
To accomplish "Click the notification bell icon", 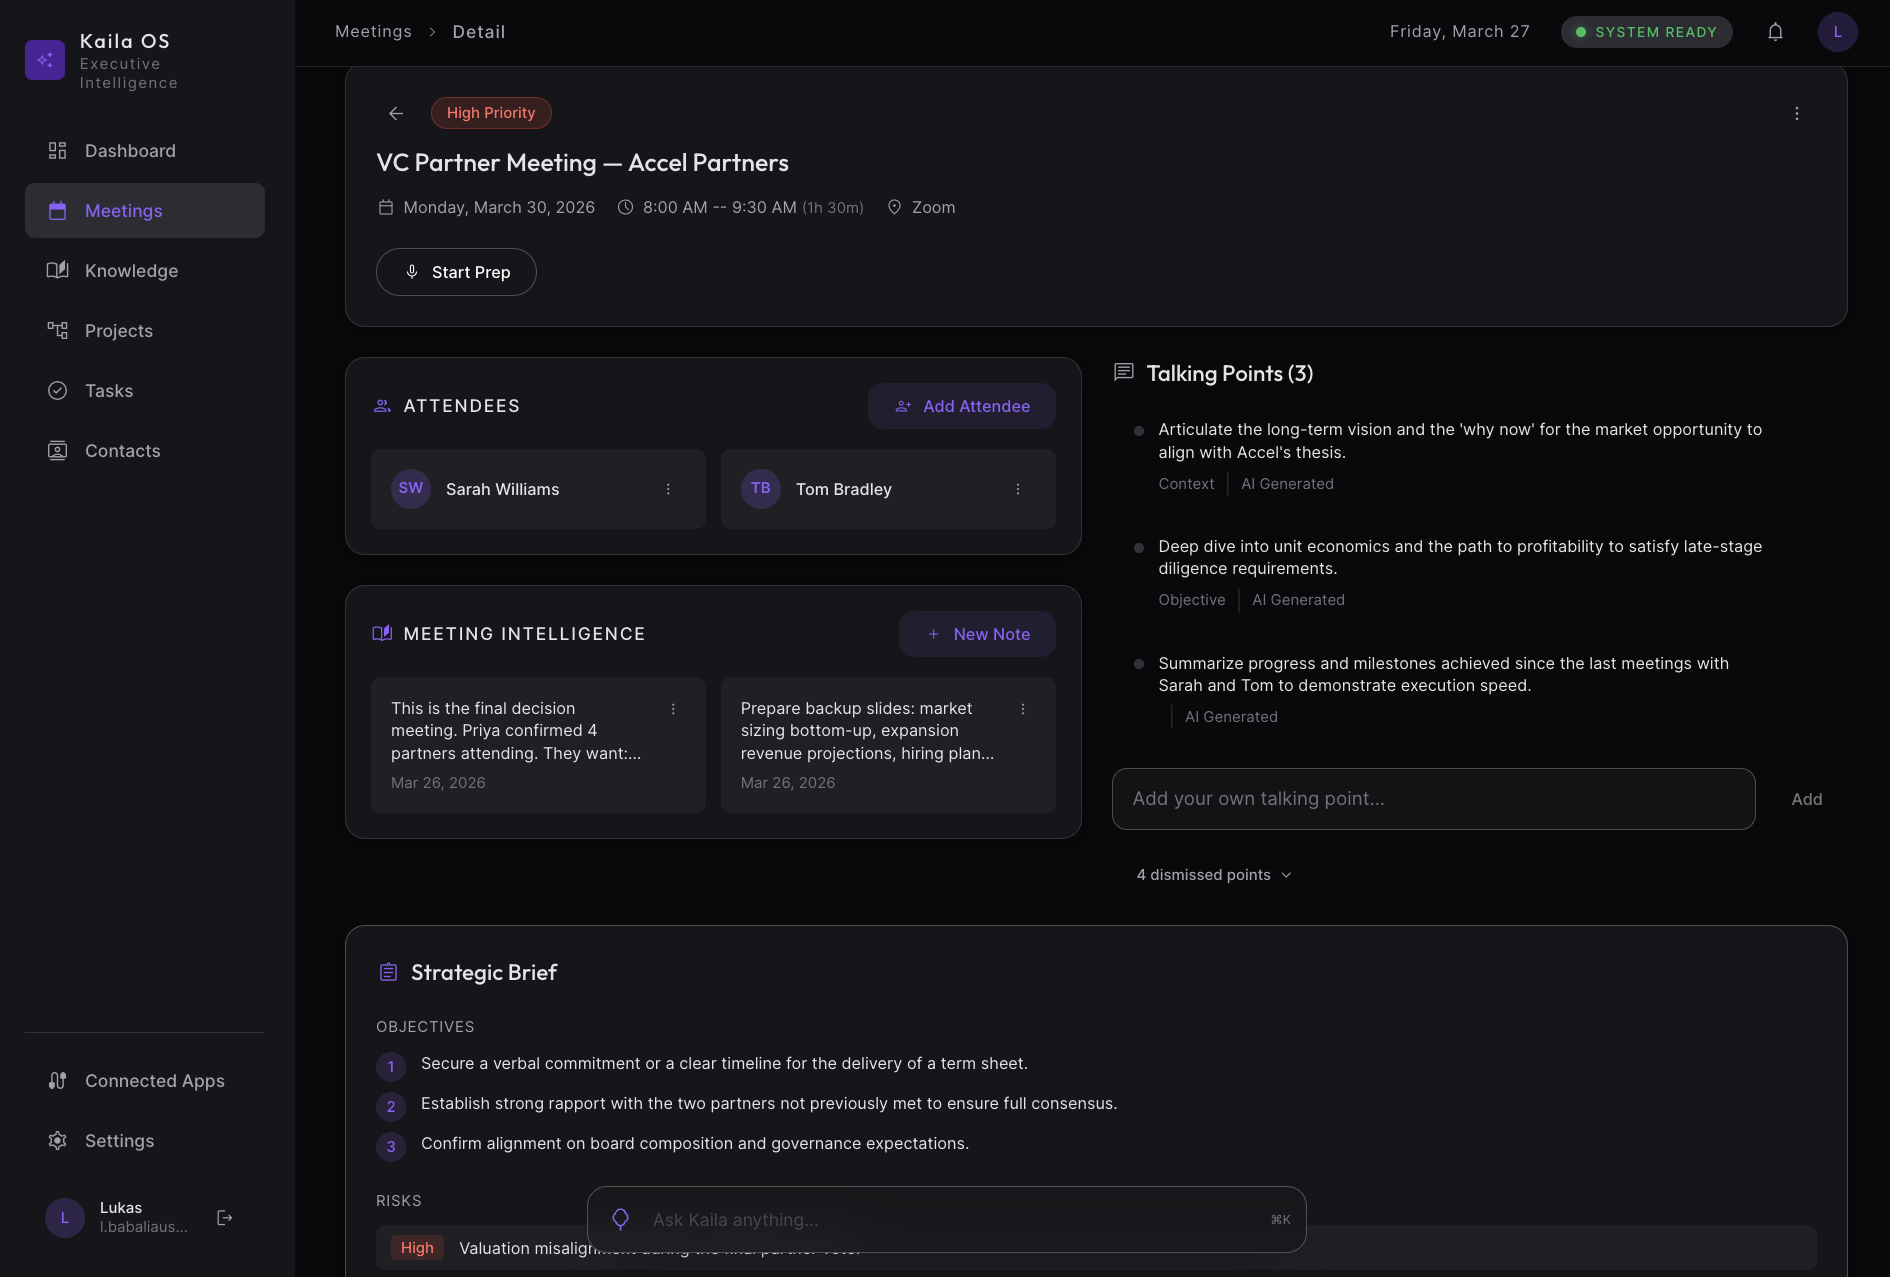I will (1775, 32).
